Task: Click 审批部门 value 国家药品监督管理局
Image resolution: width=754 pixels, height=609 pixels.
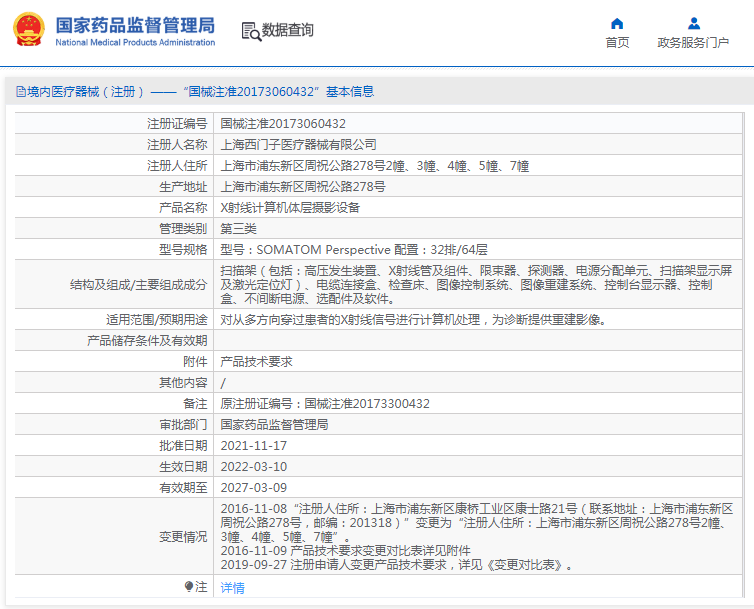Action: pyautogui.click(x=274, y=425)
